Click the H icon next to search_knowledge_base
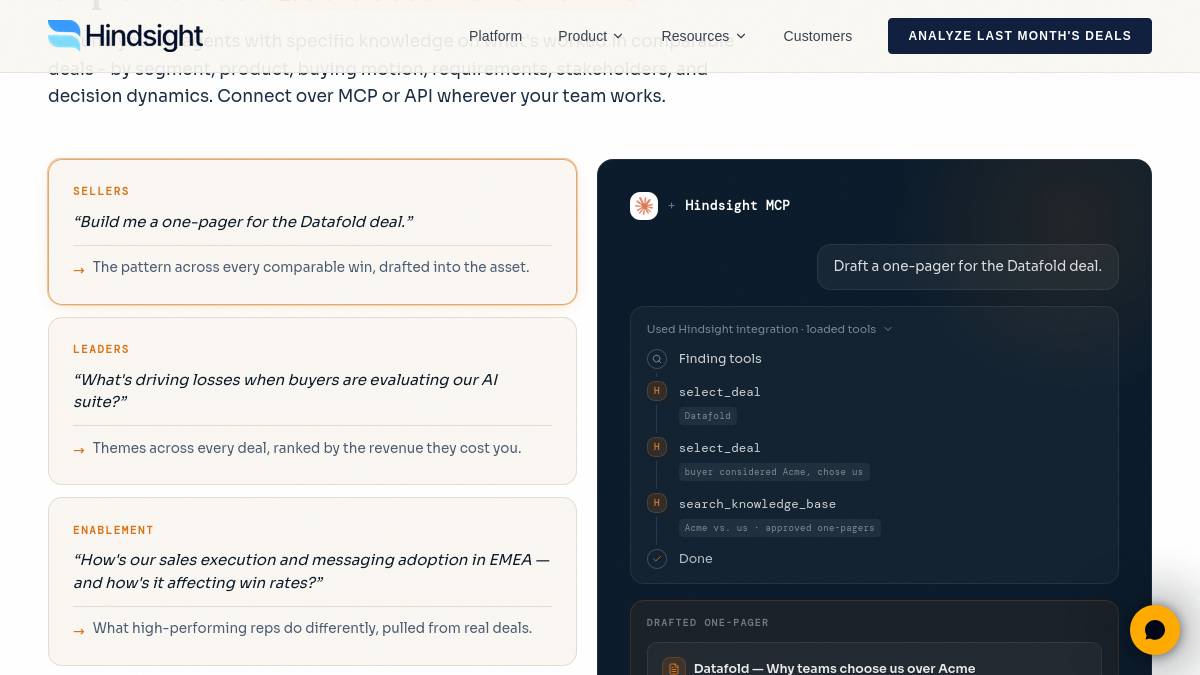Screen dimensions: 1200x675 click(657, 503)
